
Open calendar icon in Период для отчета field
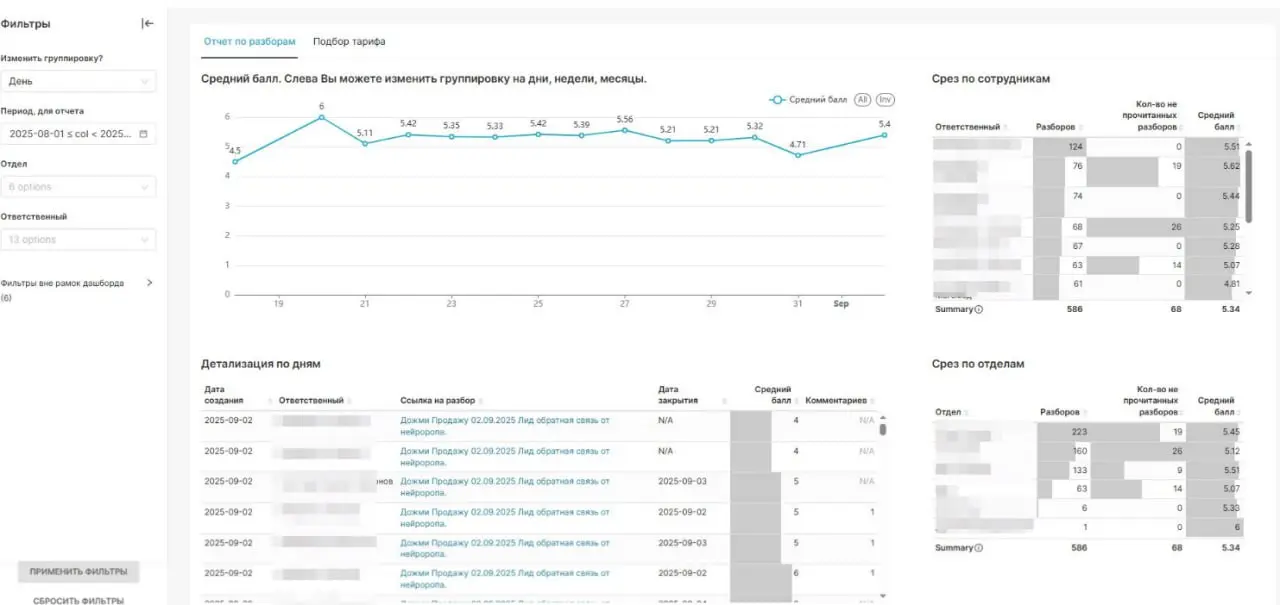(x=143, y=133)
